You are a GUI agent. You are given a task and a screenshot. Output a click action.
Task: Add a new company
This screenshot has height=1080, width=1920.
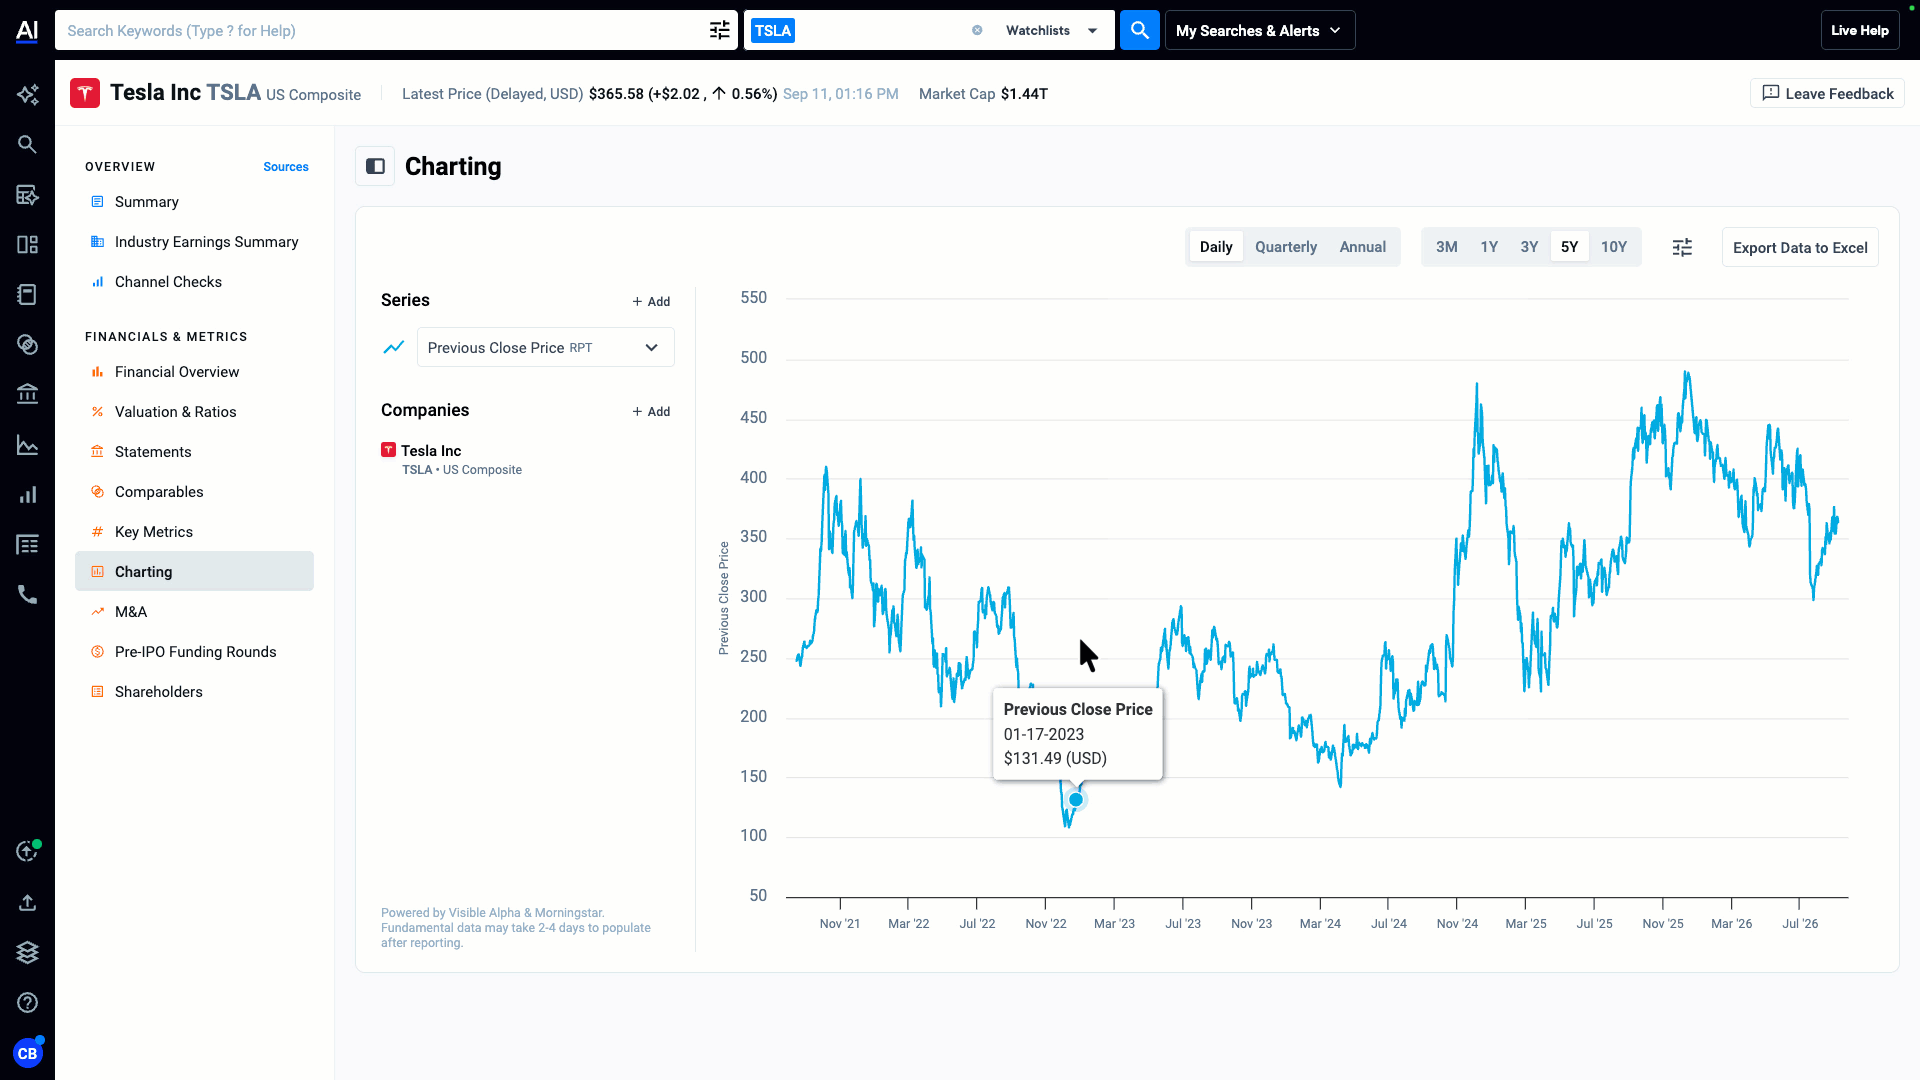pyautogui.click(x=651, y=411)
